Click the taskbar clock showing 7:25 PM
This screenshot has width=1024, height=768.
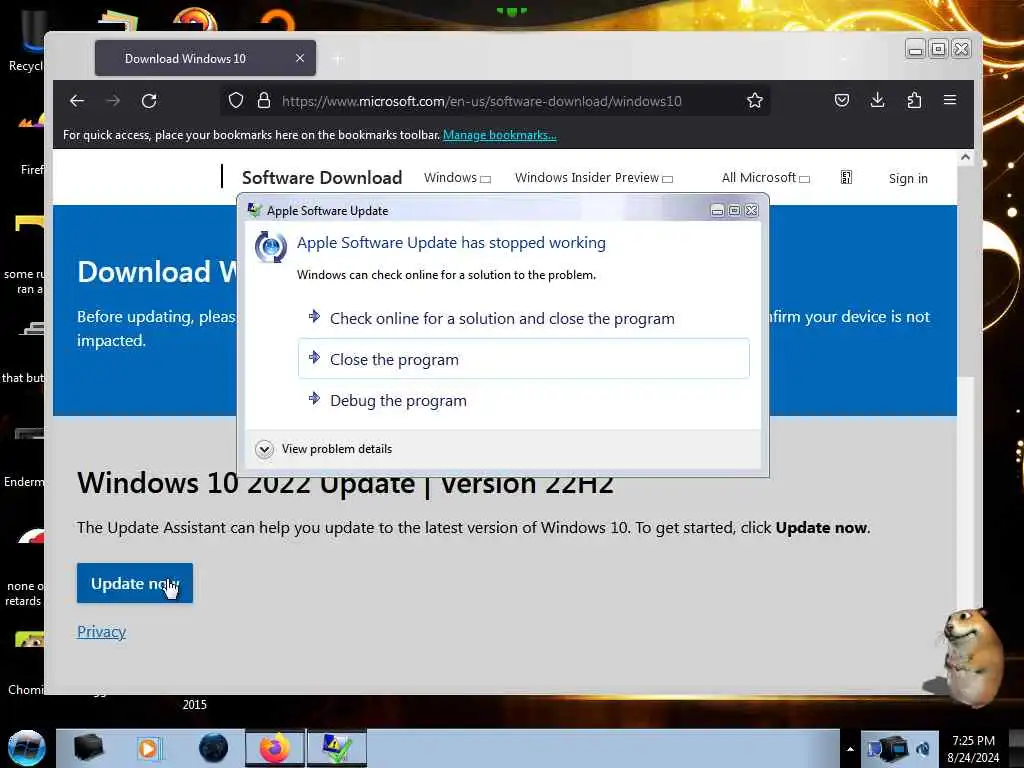tap(973, 749)
